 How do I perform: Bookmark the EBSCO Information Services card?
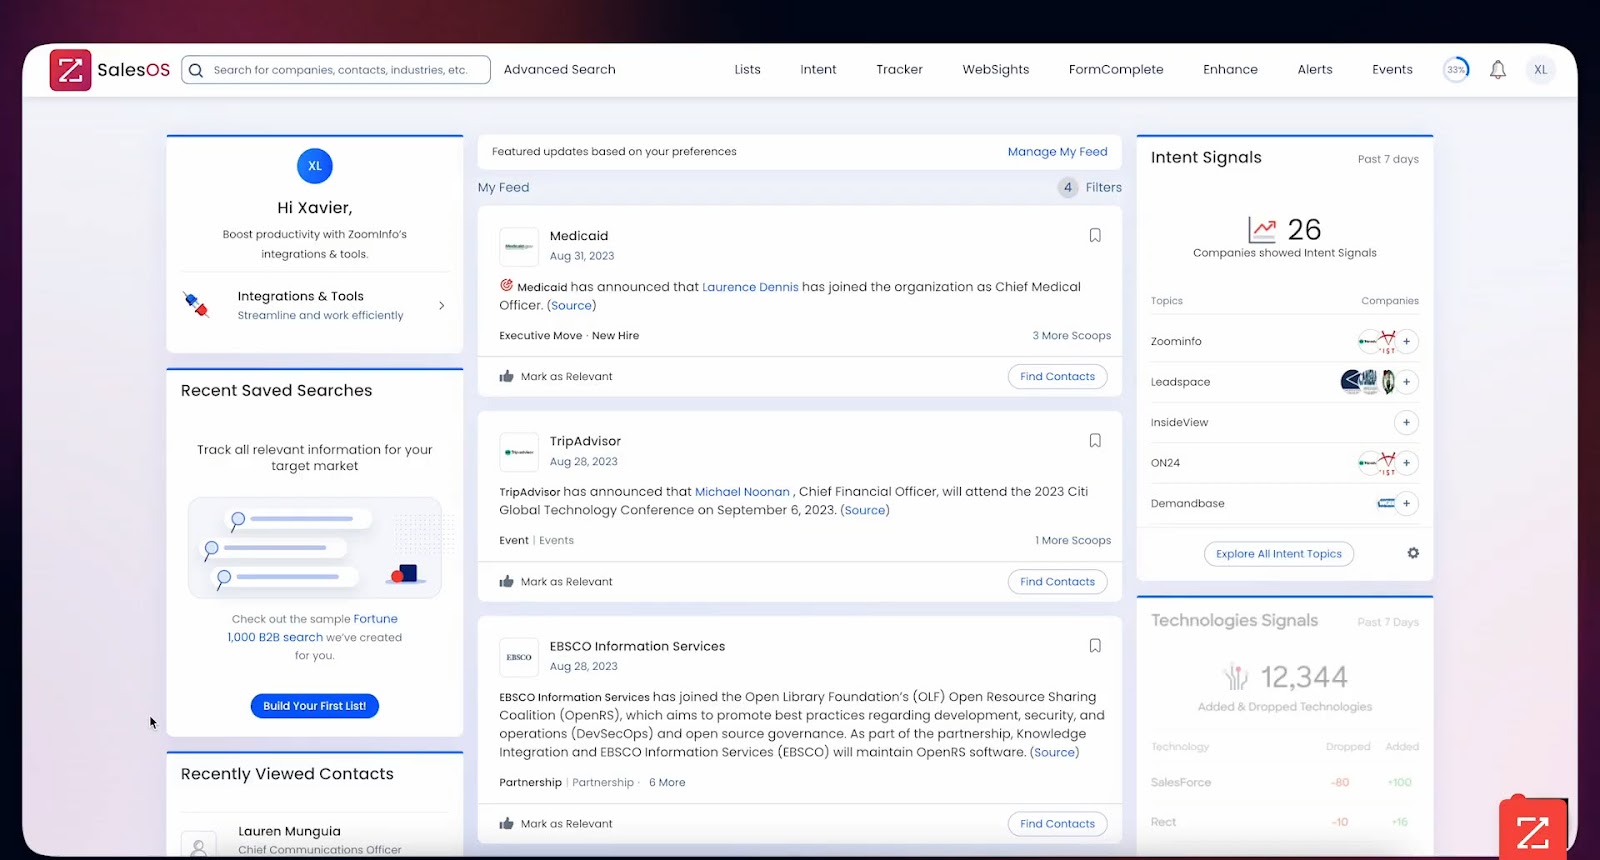[1095, 646]
